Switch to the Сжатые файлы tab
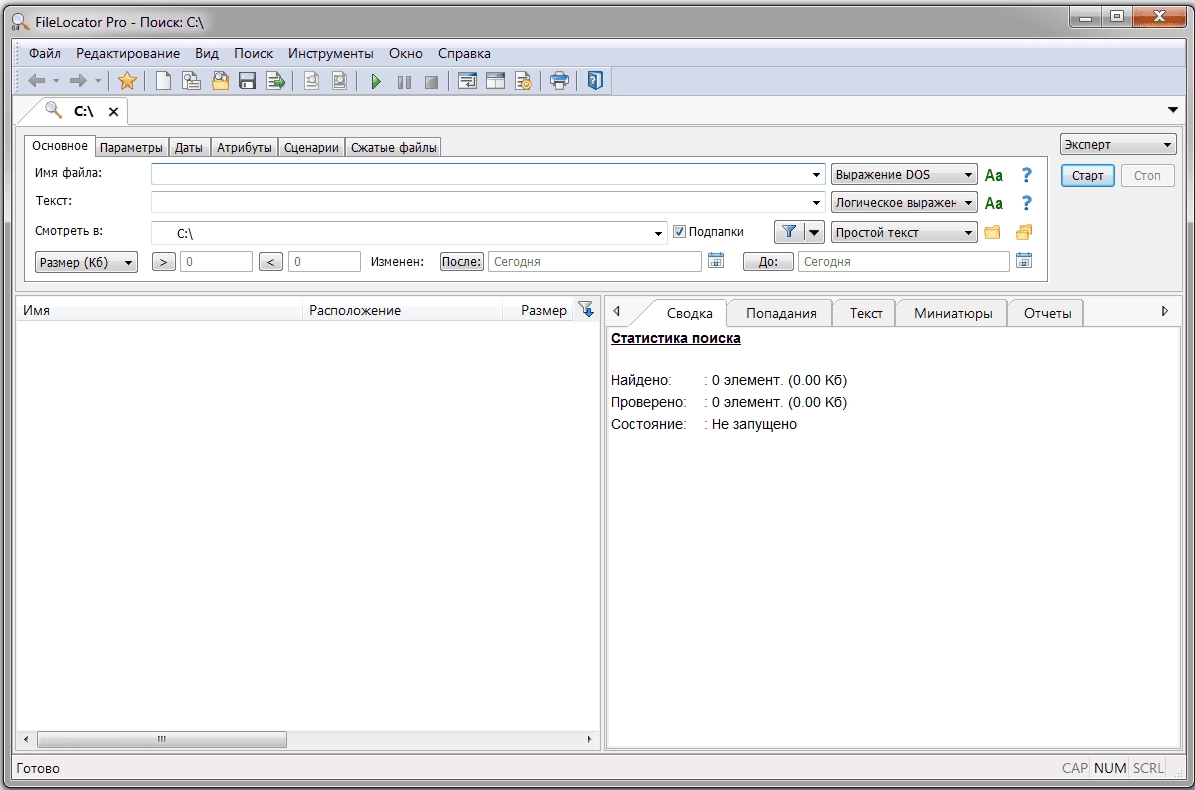Screen dimensions: 1195x790 tap(394, 148)
